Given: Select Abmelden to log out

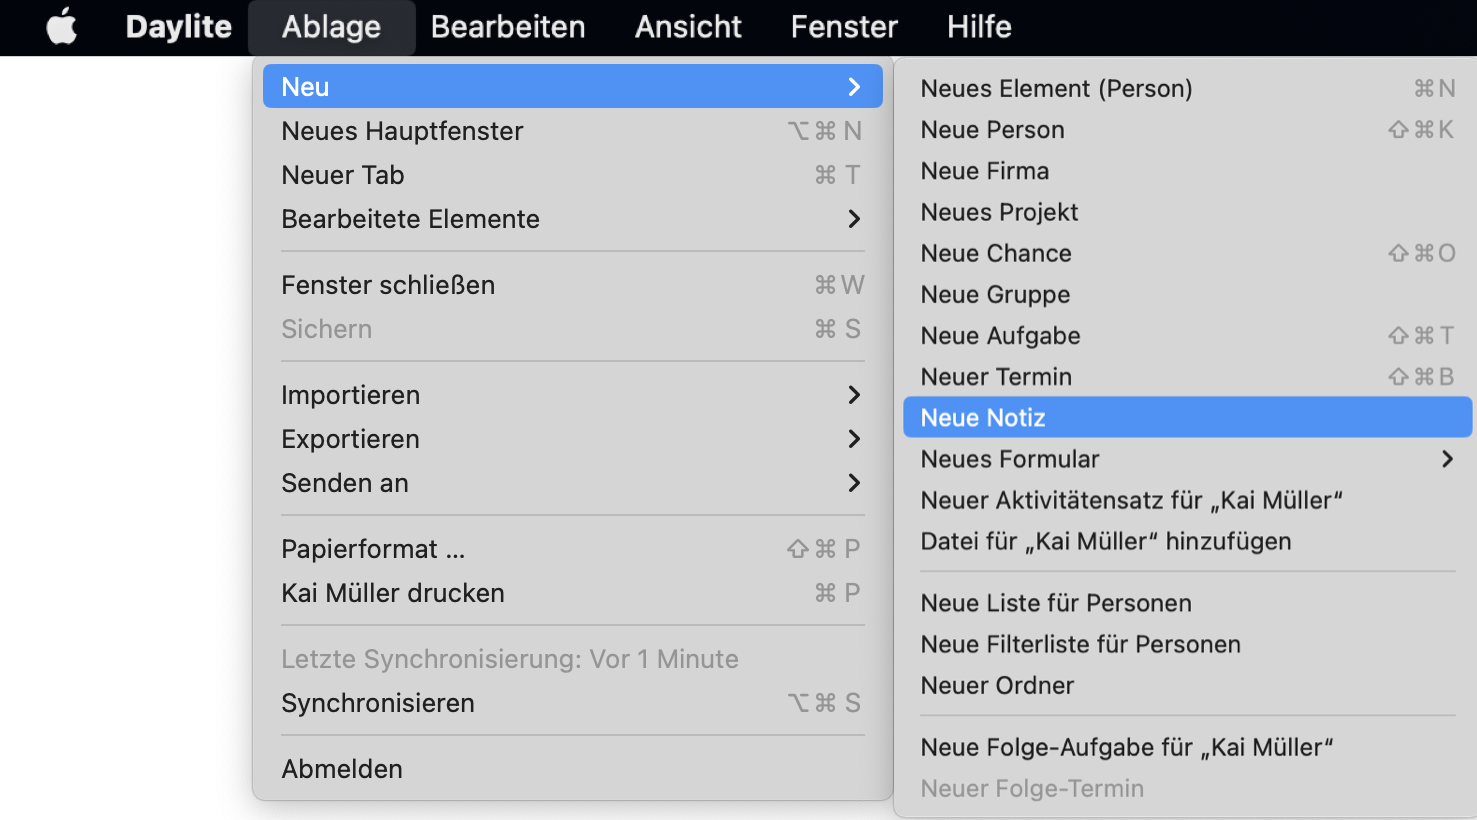Looking at the screenshot, I should click(342, 769).
